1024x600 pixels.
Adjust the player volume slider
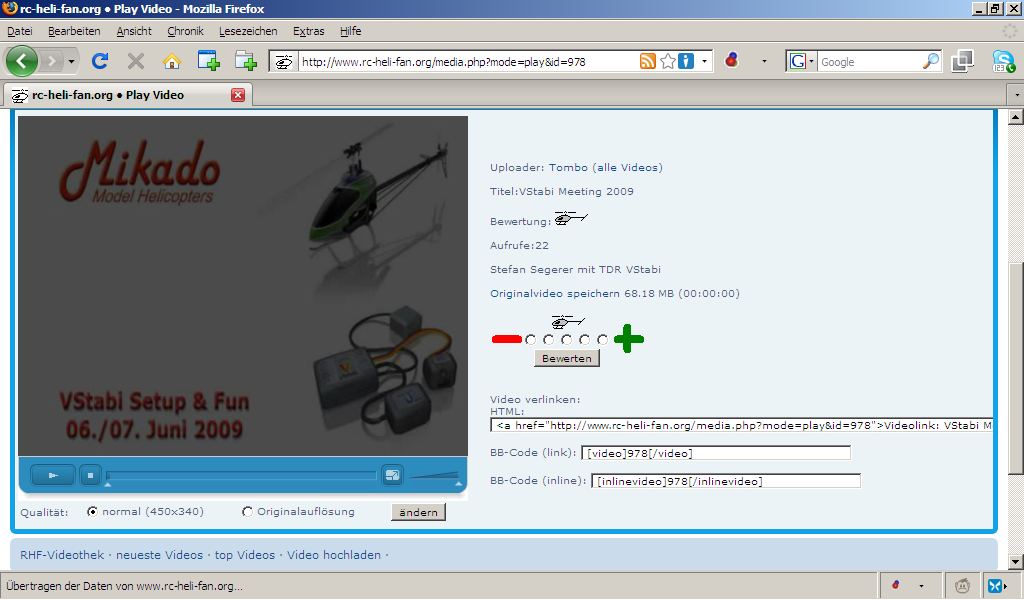click(436, 477)
